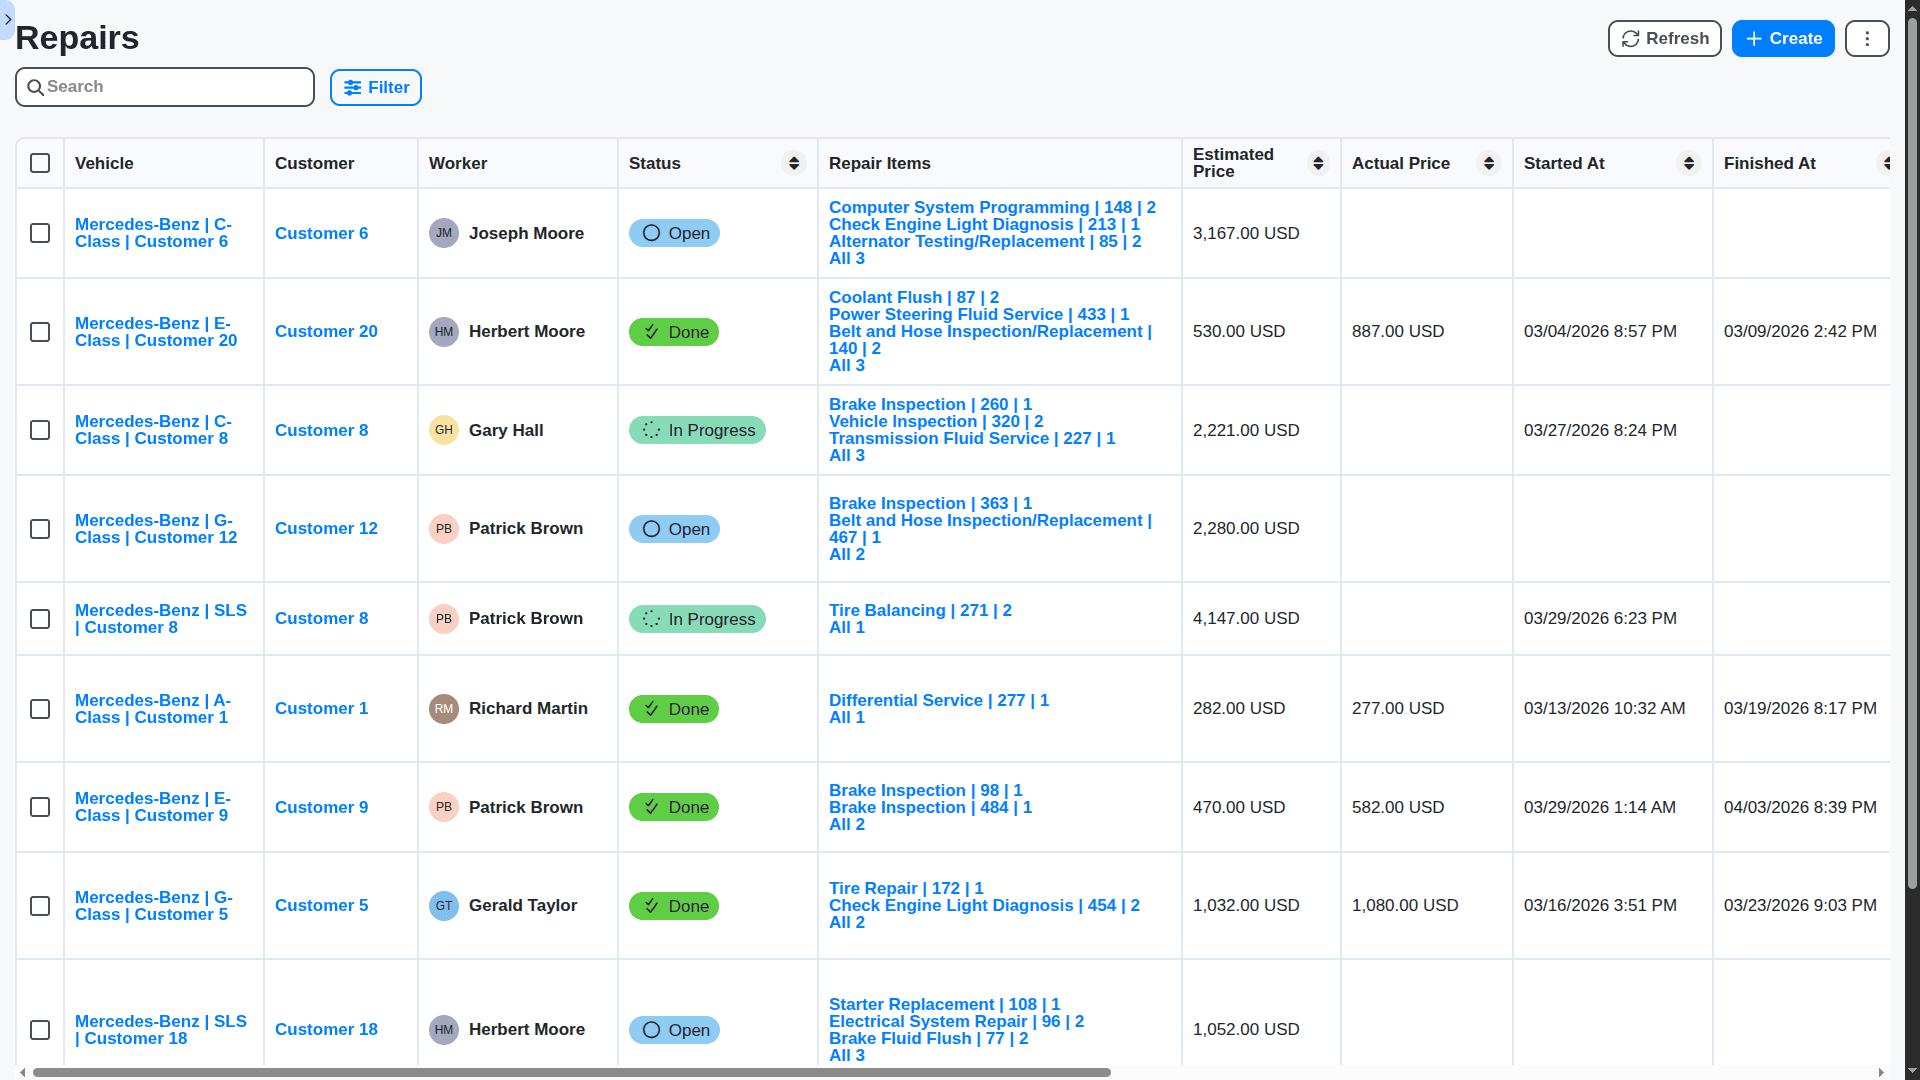Sort by the Estimated Price column arrows
The image size is (1920, 1080).
click(1317, 163)
